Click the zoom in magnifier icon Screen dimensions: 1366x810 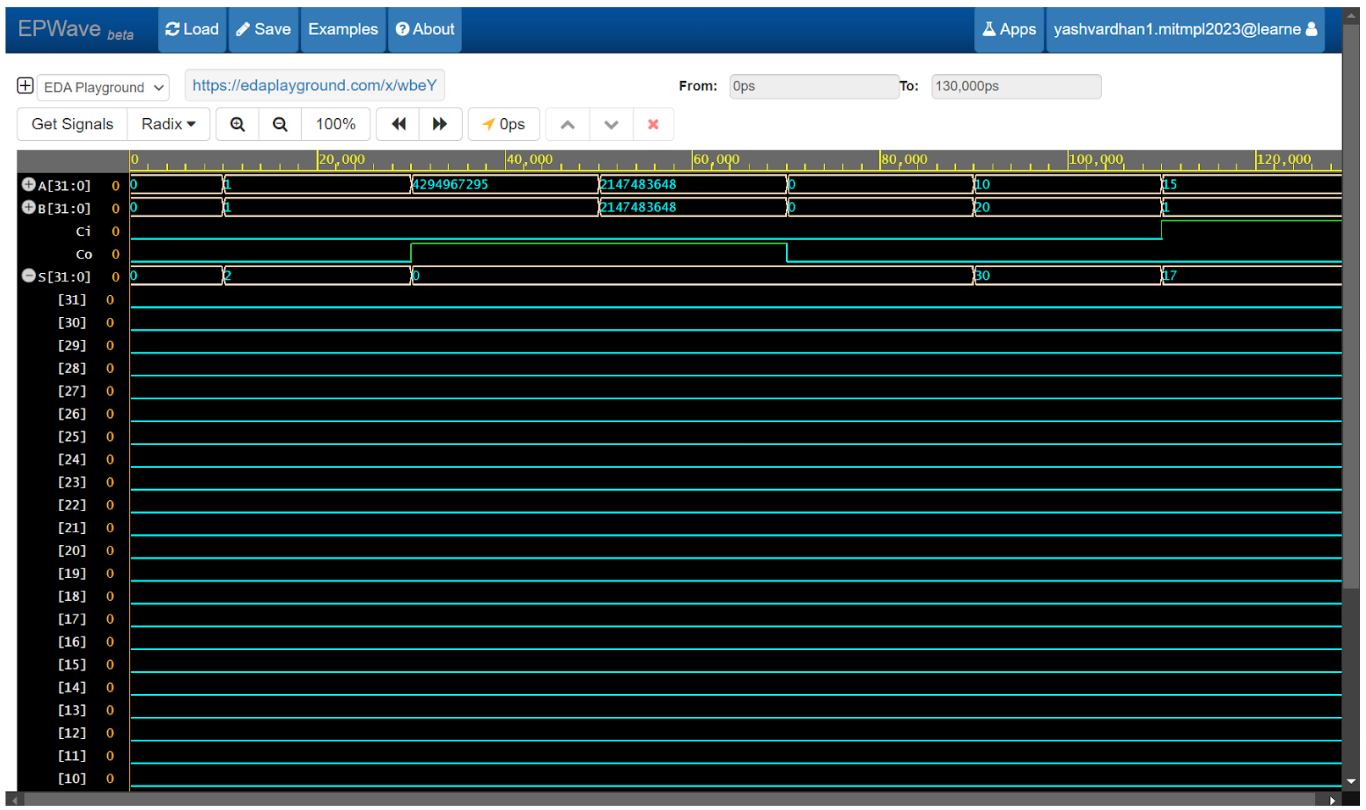(x=238, y=124)
